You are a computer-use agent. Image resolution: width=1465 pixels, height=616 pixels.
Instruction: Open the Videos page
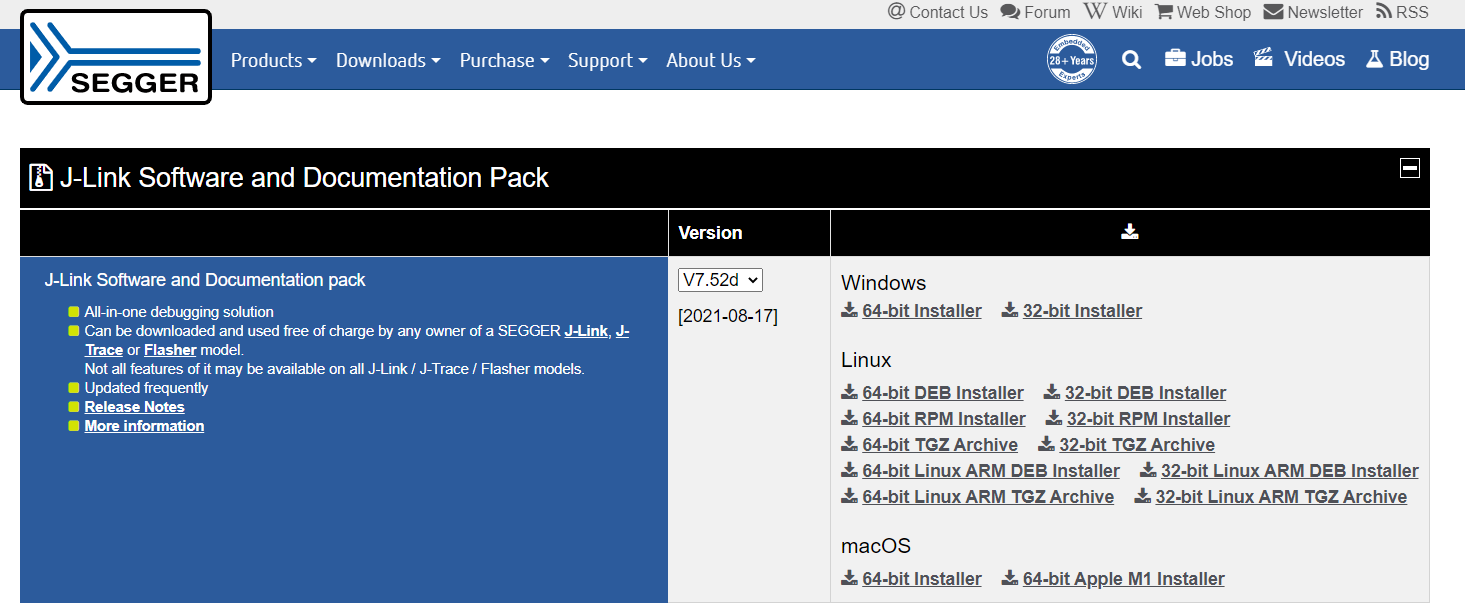click(x=1299, y=59)
